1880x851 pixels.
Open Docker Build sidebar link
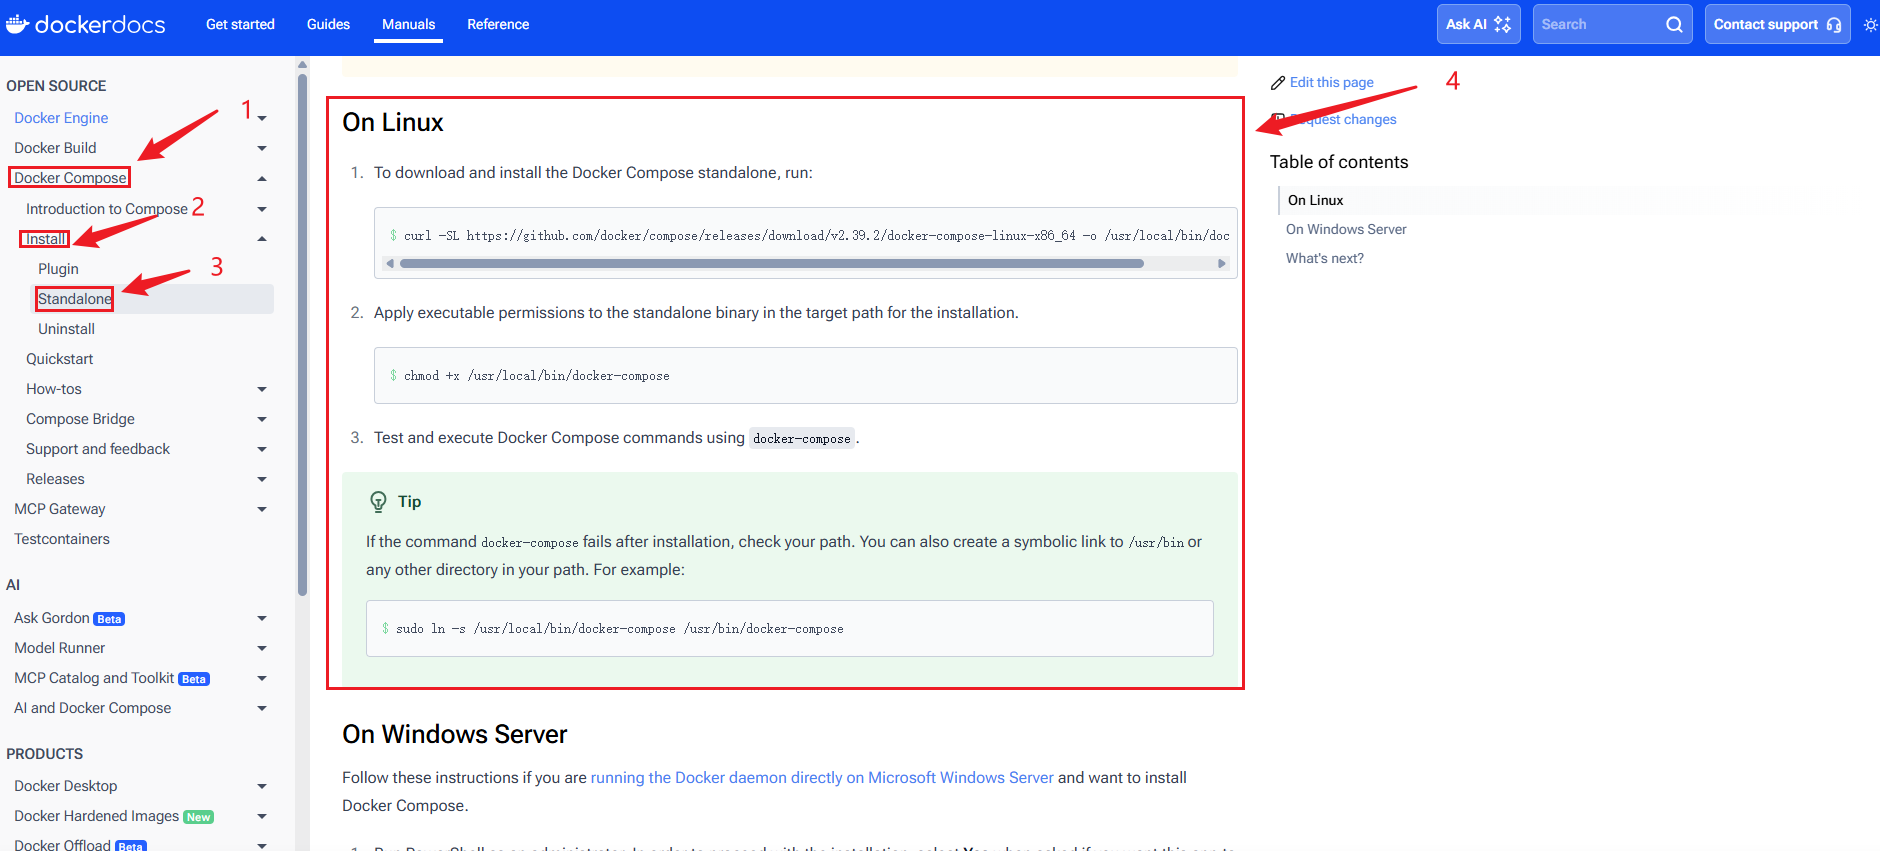55,148
